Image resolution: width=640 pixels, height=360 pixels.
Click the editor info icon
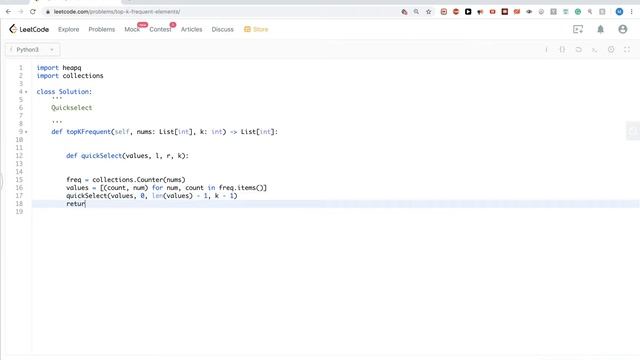tap(546, 50)
